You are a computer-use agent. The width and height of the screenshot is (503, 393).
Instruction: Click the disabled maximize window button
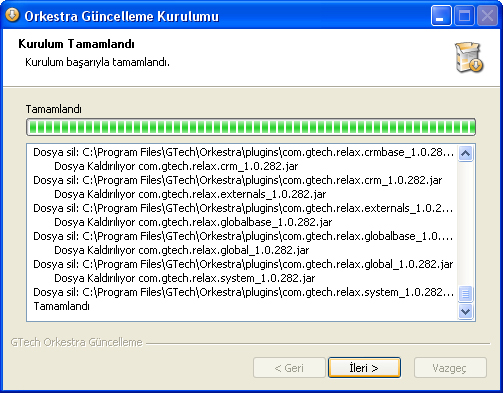point(464,15)
